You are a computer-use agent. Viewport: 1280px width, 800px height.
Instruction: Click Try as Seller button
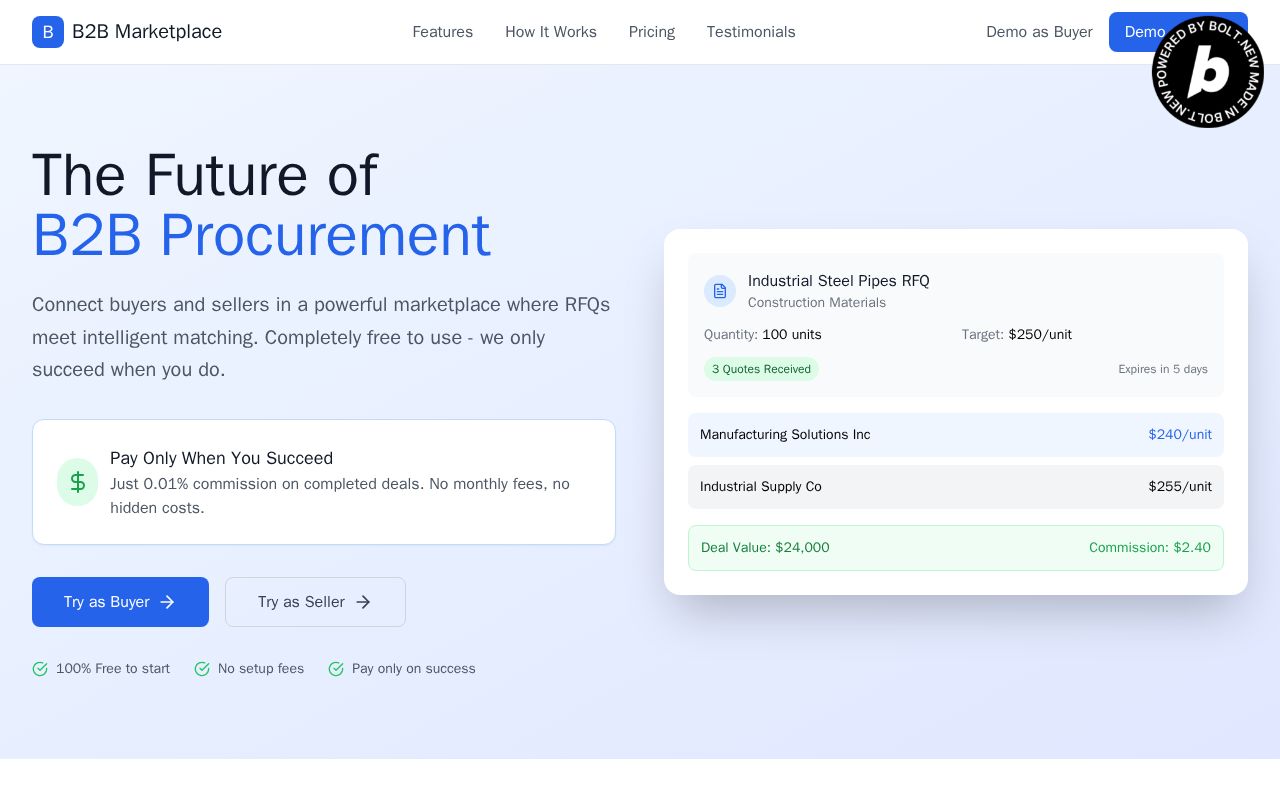pyautogui.click(x=315, y=602)
